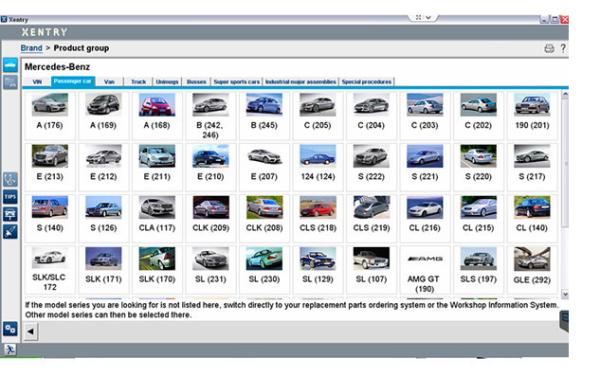The height and width of the screenshot is (376, 600).
Task: Click the AMG GT (190) logo tile
Action: point(425,270)
